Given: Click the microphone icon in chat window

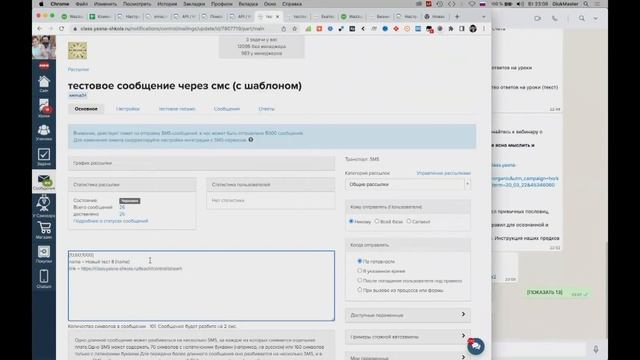Looking at the screenshot, I should tap(596, 349).
